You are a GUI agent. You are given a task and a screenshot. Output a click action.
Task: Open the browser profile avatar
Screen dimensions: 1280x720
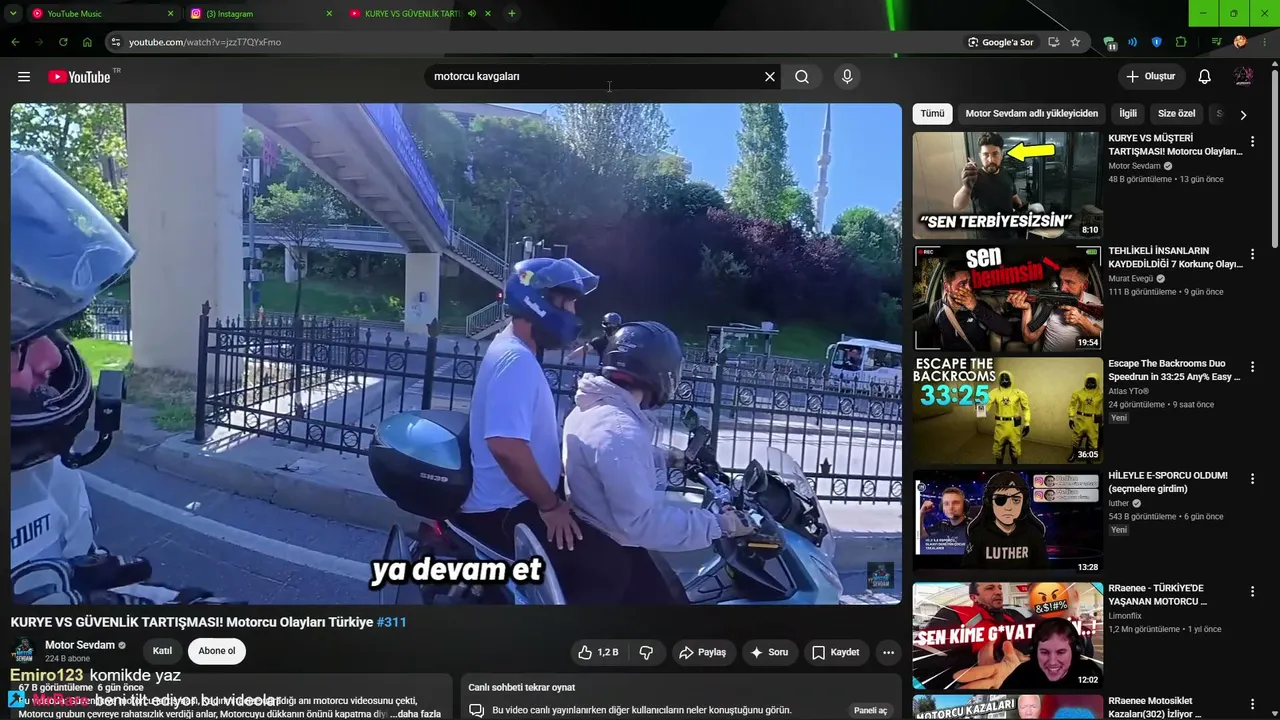click(x=1240, y=42)
